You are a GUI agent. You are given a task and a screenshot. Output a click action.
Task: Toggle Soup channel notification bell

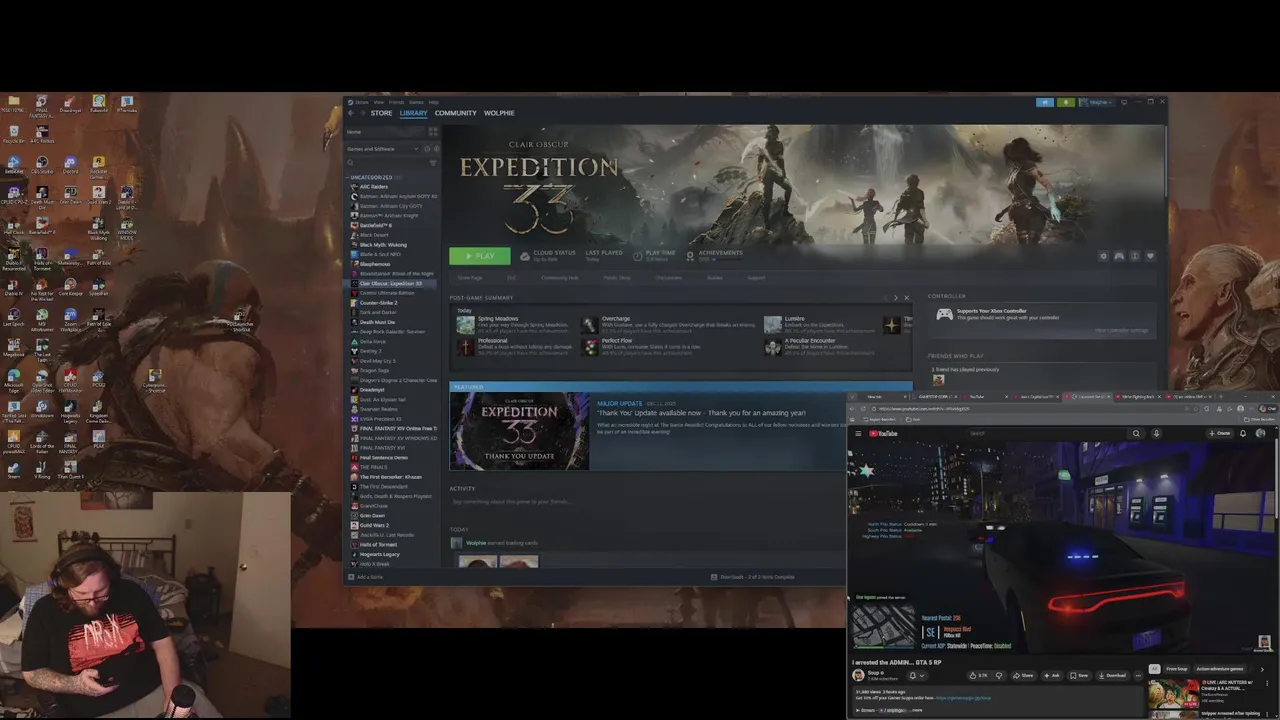[x=917, y=675]
